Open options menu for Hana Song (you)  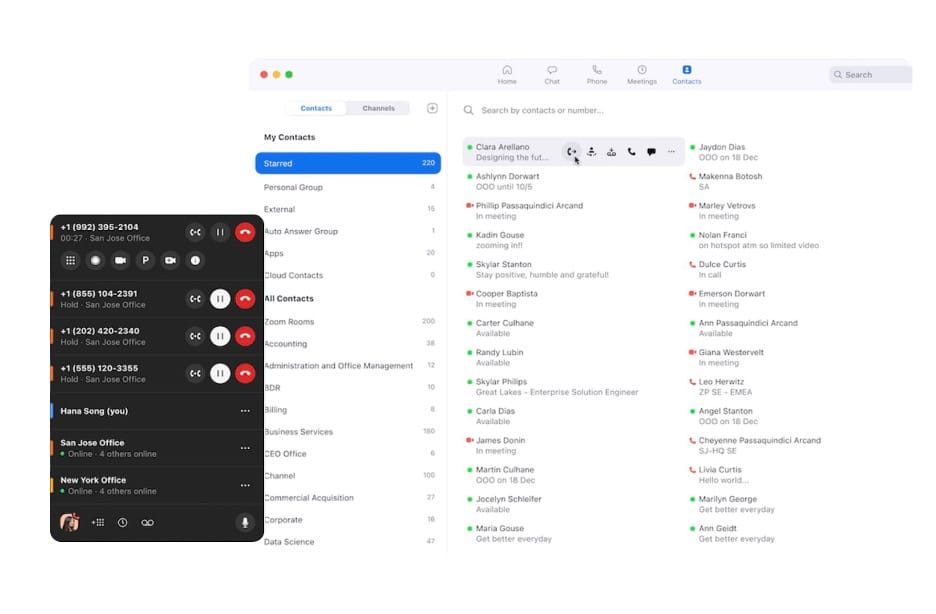[x=244, y=410]
